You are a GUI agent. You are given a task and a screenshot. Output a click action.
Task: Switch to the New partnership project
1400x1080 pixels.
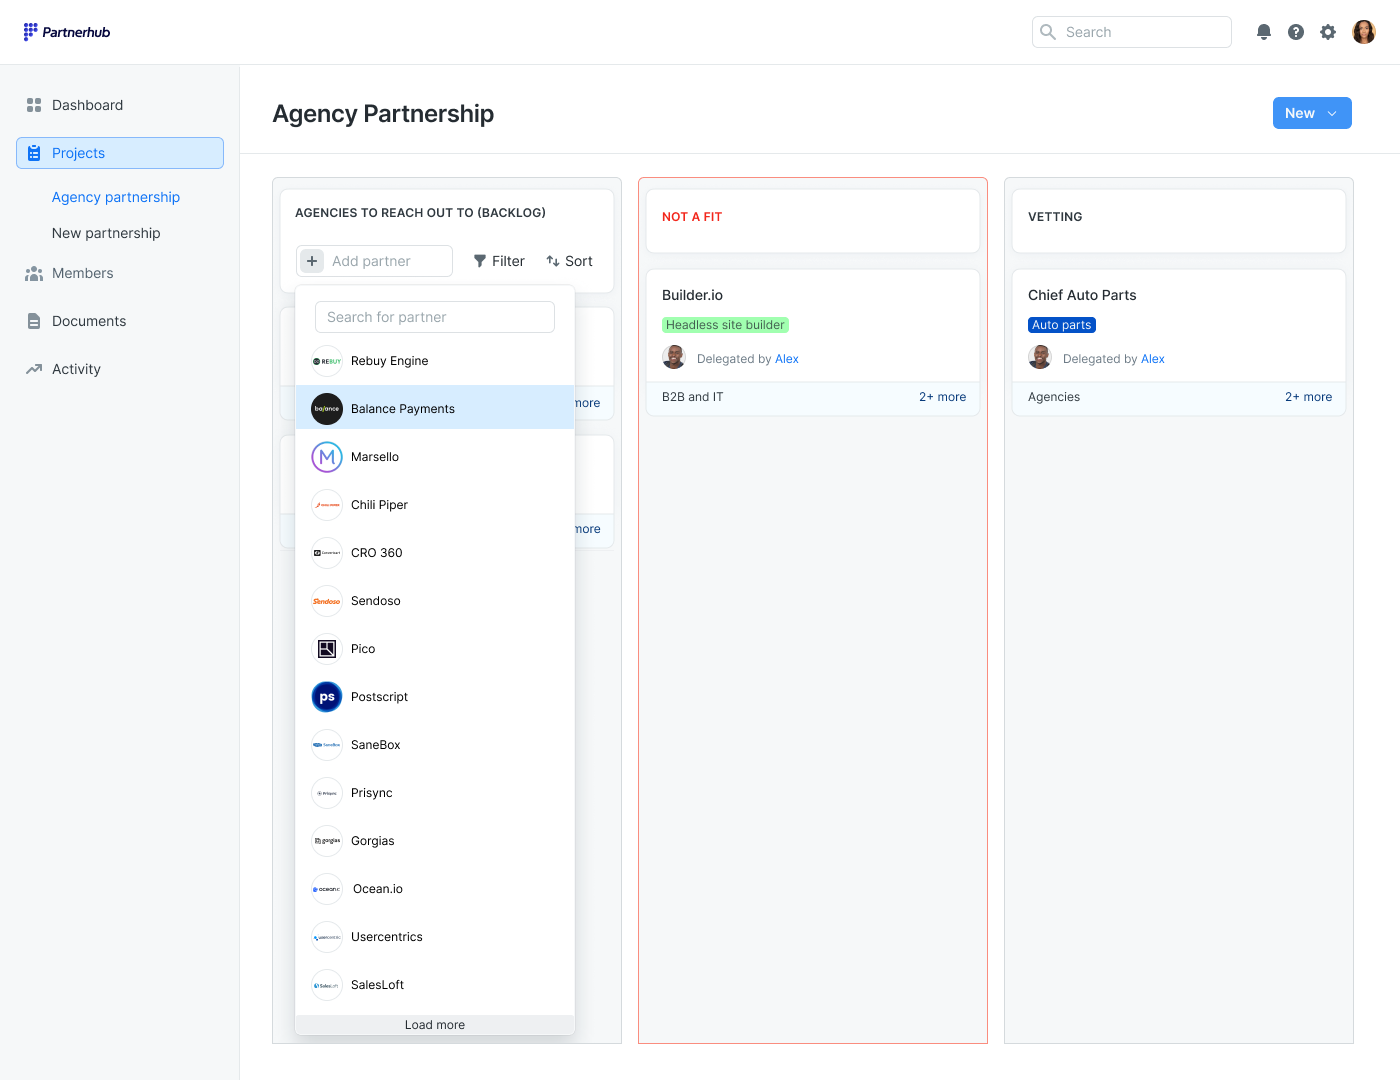click(106, 233)
